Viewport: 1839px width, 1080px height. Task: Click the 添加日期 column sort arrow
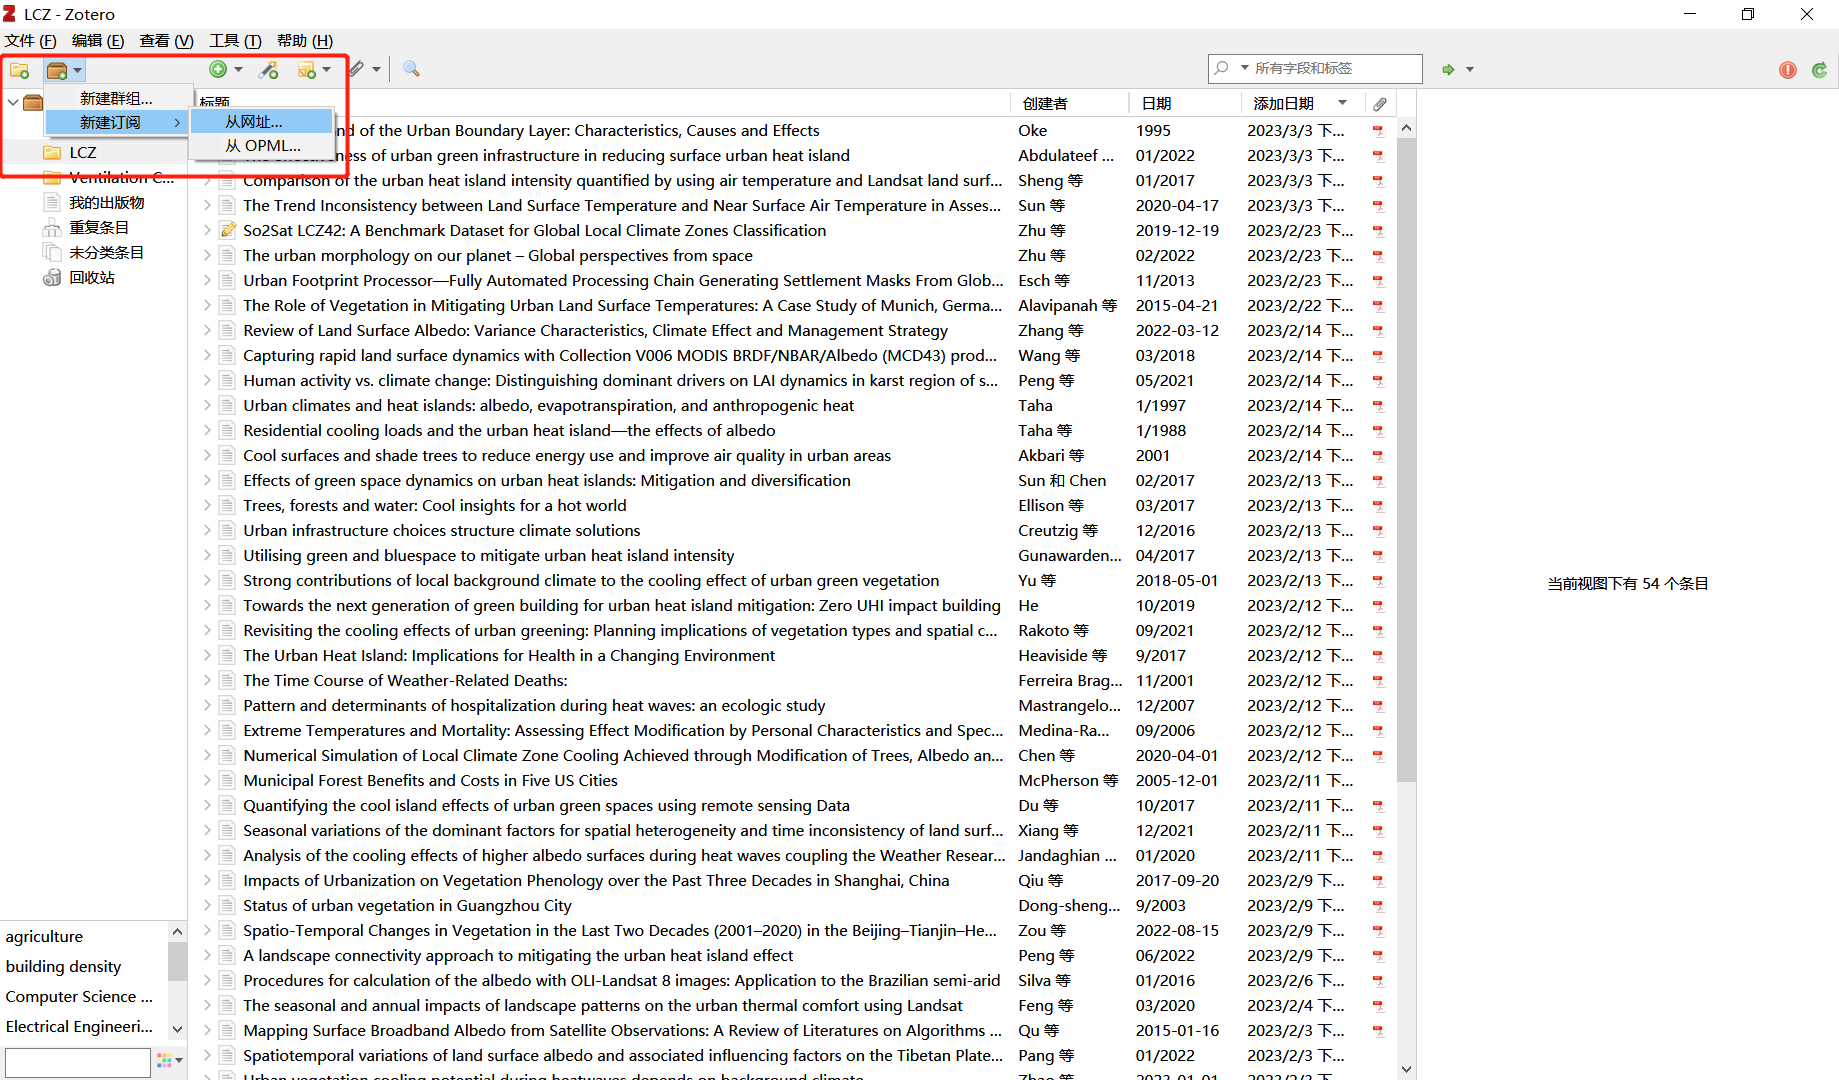(1343, 103)
